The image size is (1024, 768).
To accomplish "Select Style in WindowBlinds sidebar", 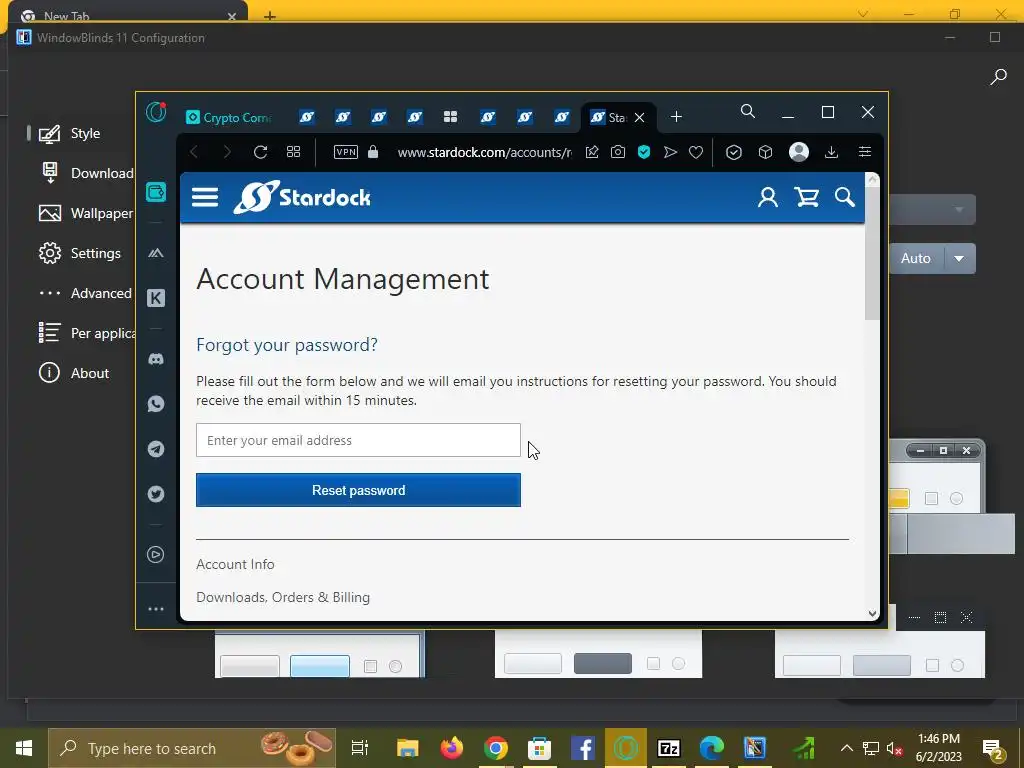I will 70,133.
